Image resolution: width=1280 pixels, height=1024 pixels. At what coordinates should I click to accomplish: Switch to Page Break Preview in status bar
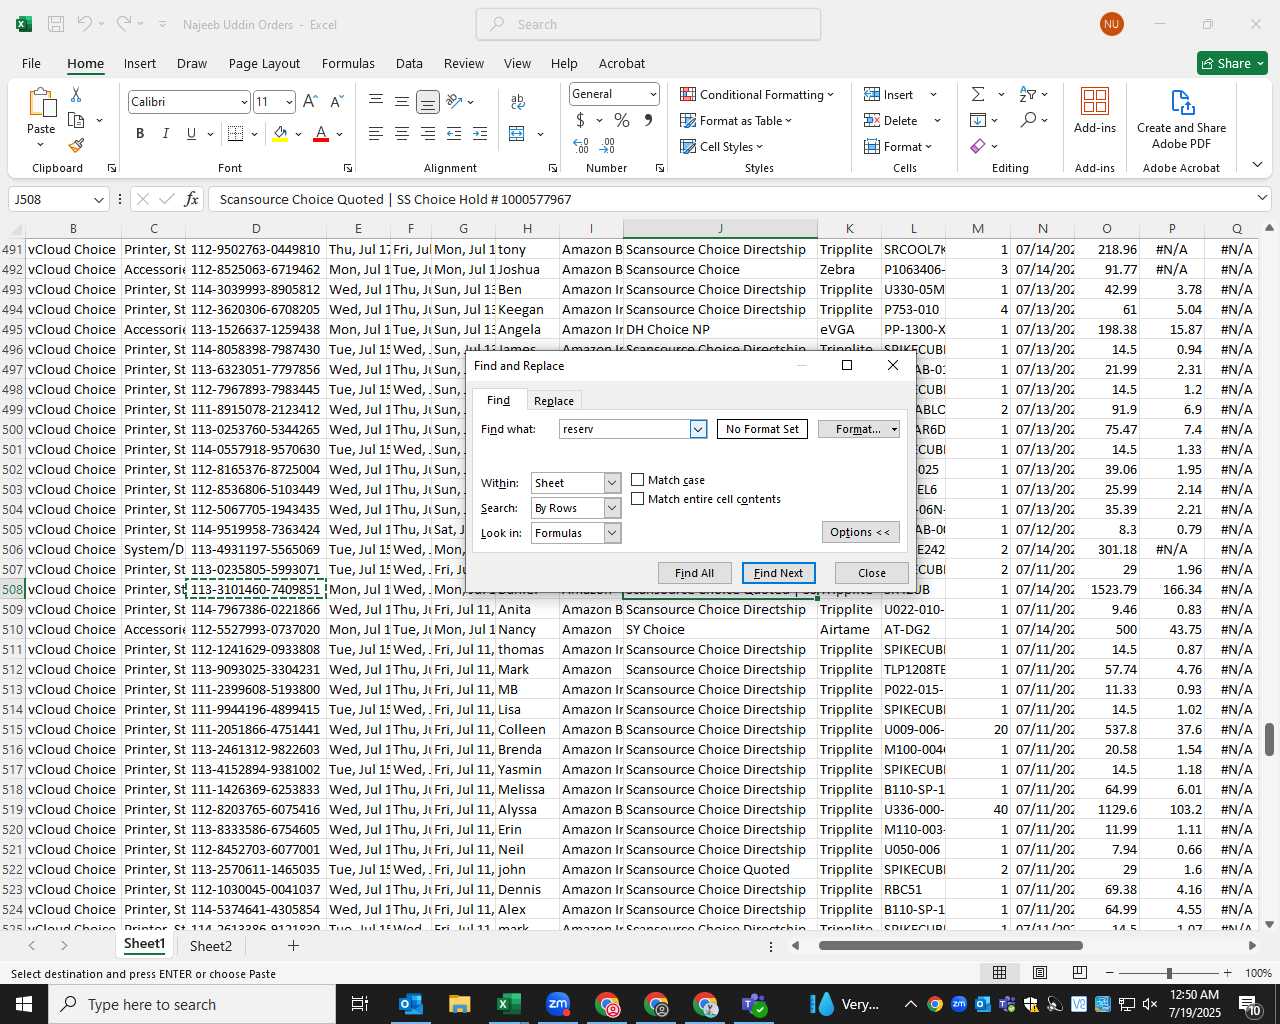tap(1079, 973)
